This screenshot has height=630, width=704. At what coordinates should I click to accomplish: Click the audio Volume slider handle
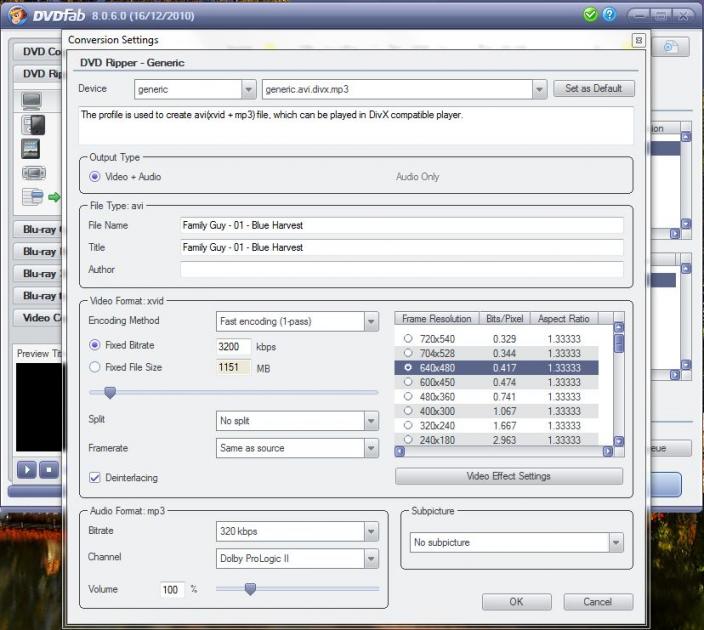click(x=250, y=588)
